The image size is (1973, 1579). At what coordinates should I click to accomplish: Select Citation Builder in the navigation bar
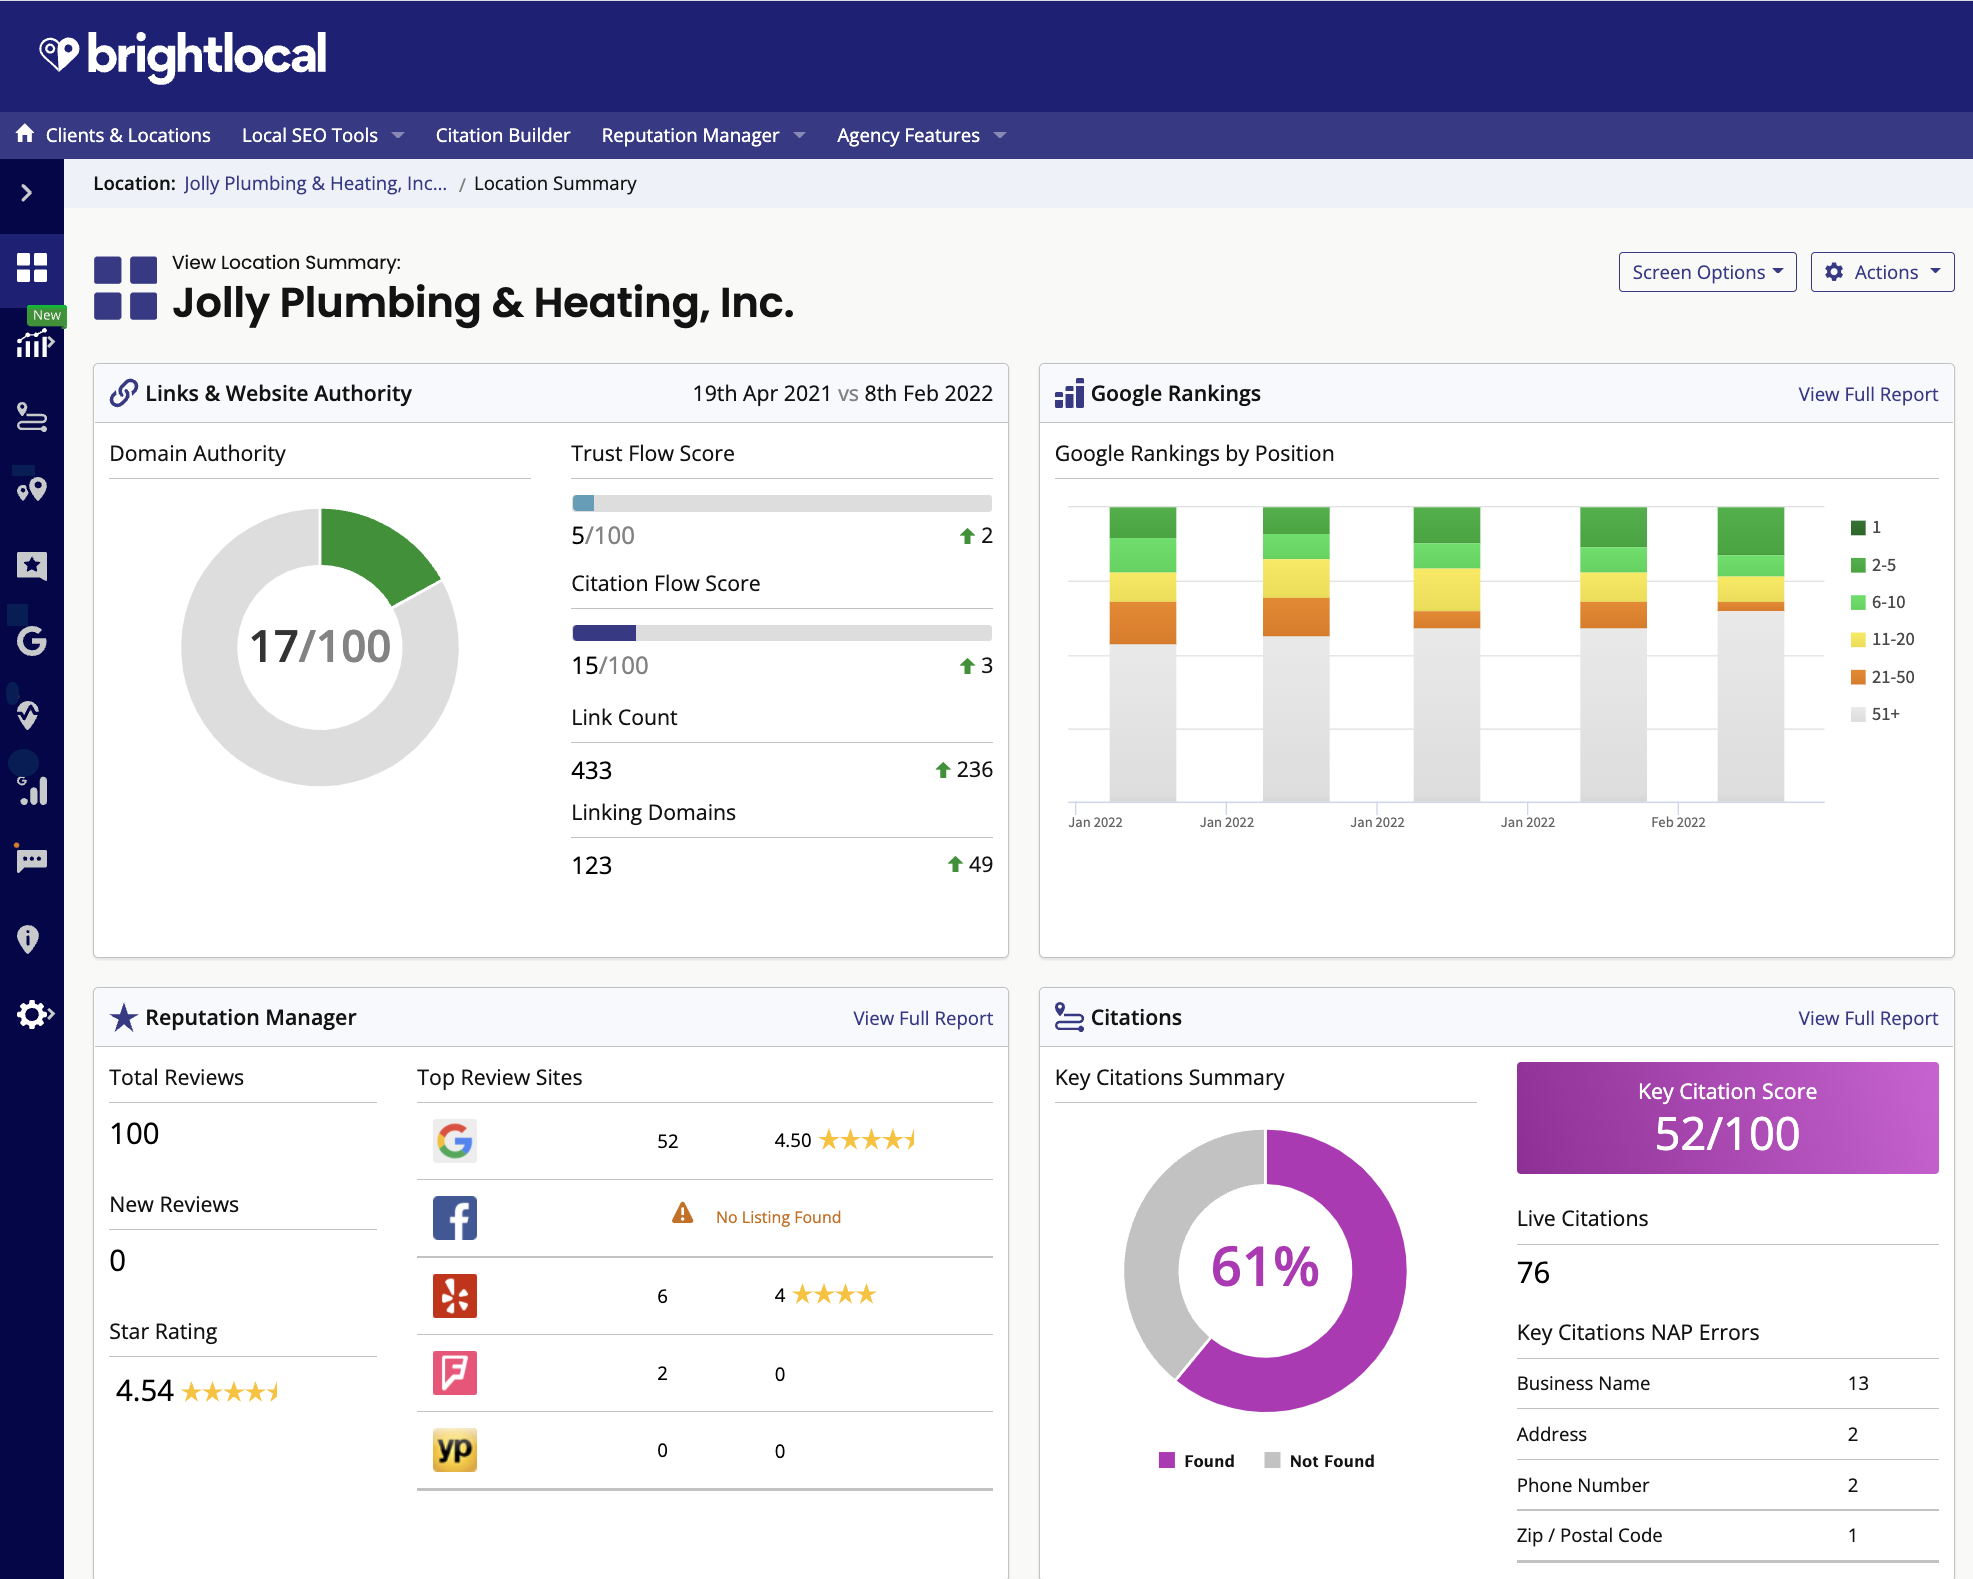pyautogui.click(x=503, y=135)
